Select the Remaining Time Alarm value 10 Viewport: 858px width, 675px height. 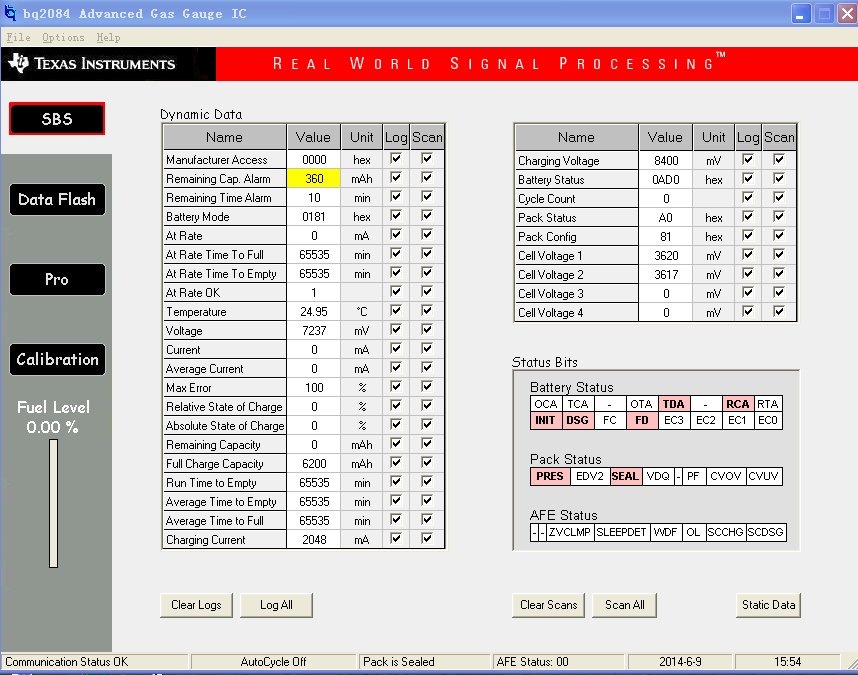[x=314, y=197]
